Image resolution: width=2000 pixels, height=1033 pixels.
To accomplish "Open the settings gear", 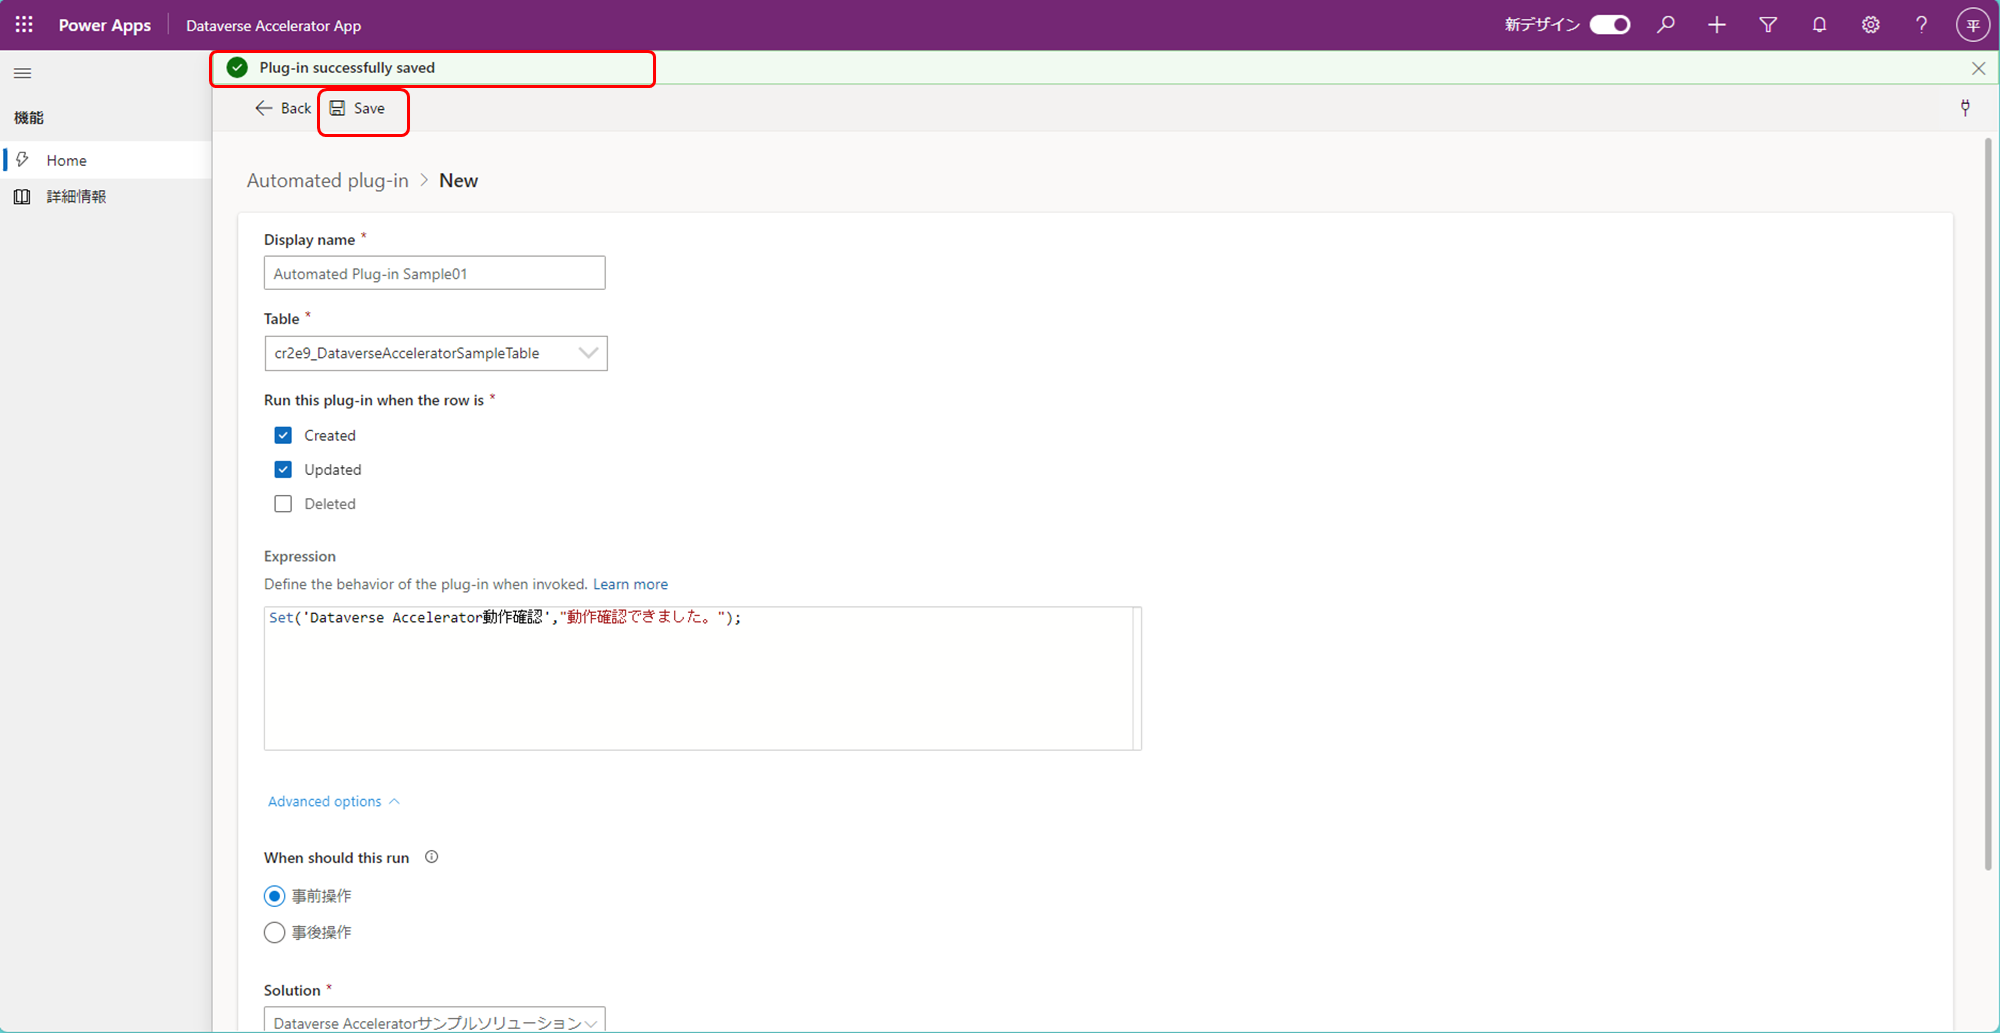I will 1870,25.
